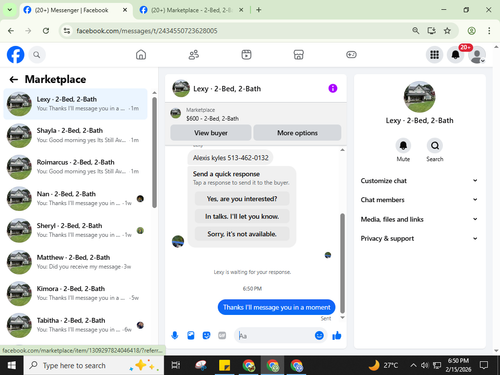Open the account profile avatar menu
The height and width of the screenshot is (375, 500).
pyautogui.click(x=477, y=55)
